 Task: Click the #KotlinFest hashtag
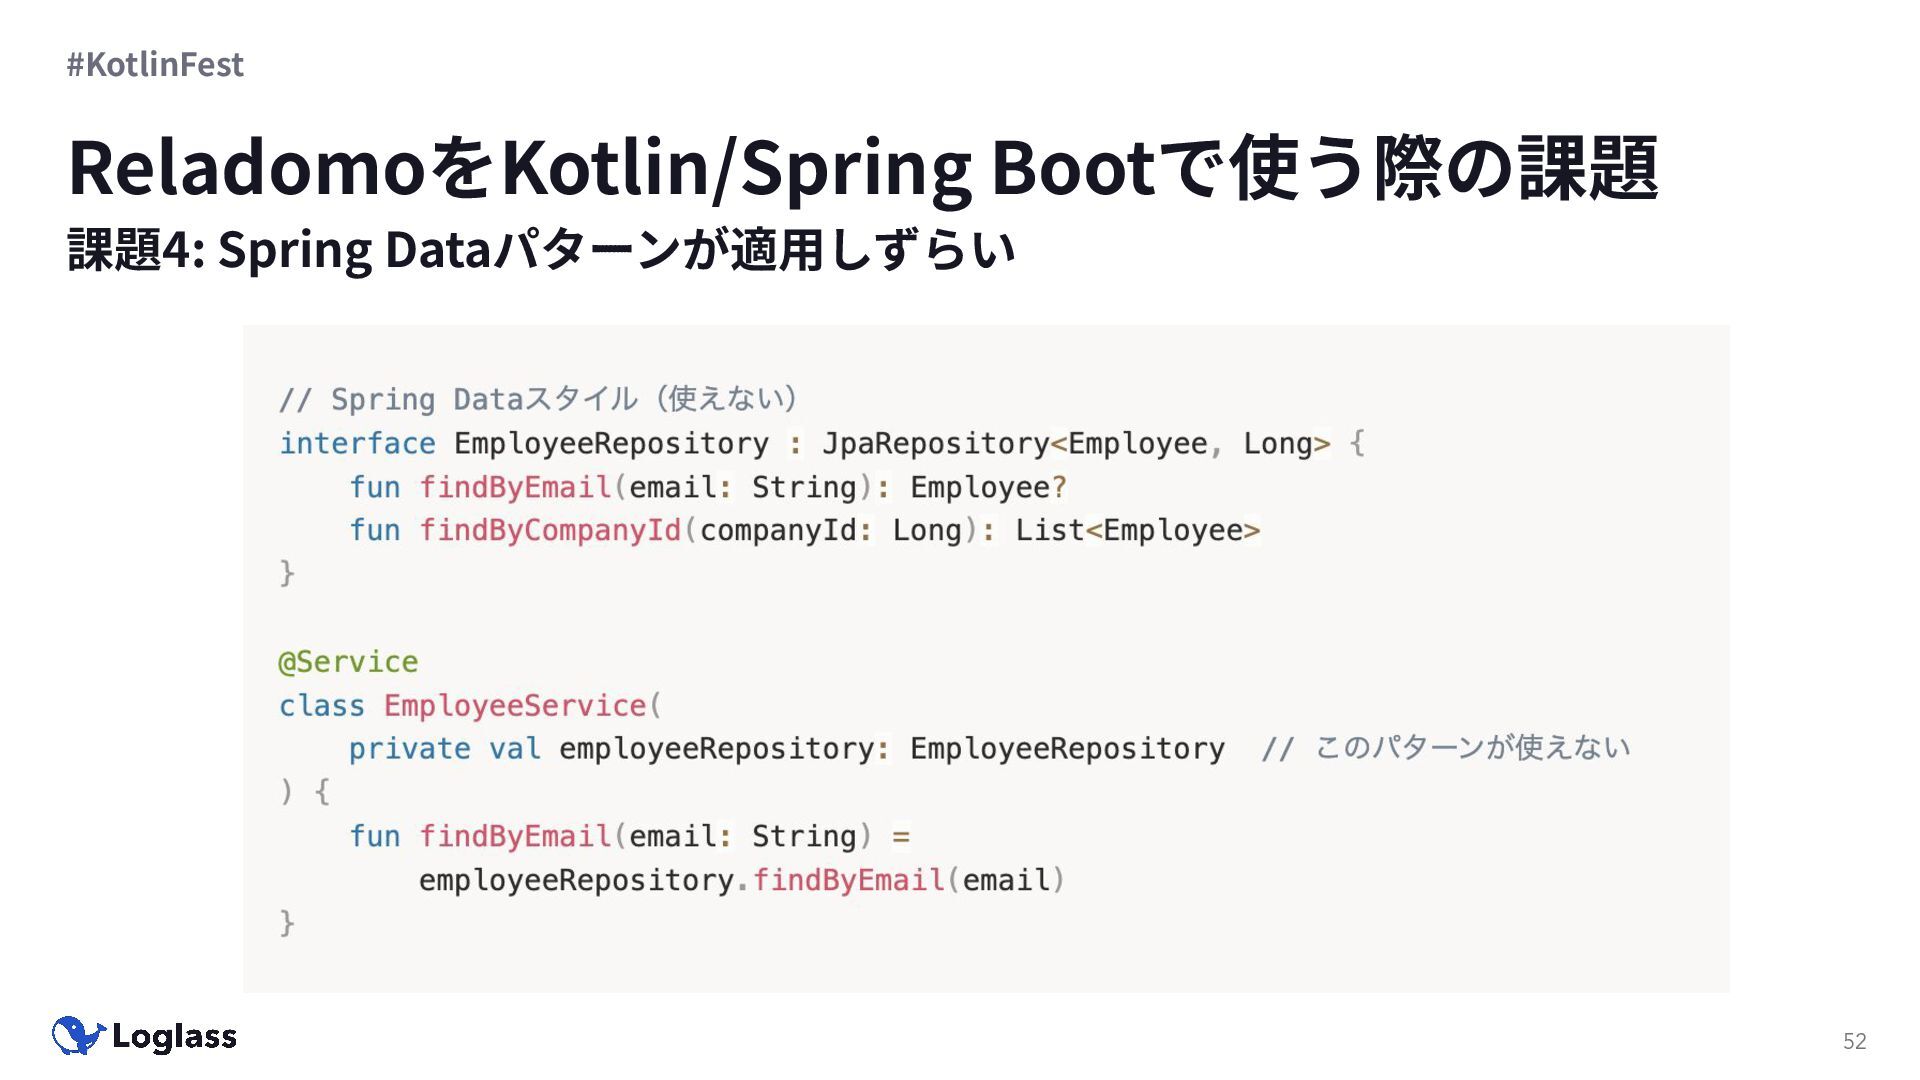coord(155,64)
